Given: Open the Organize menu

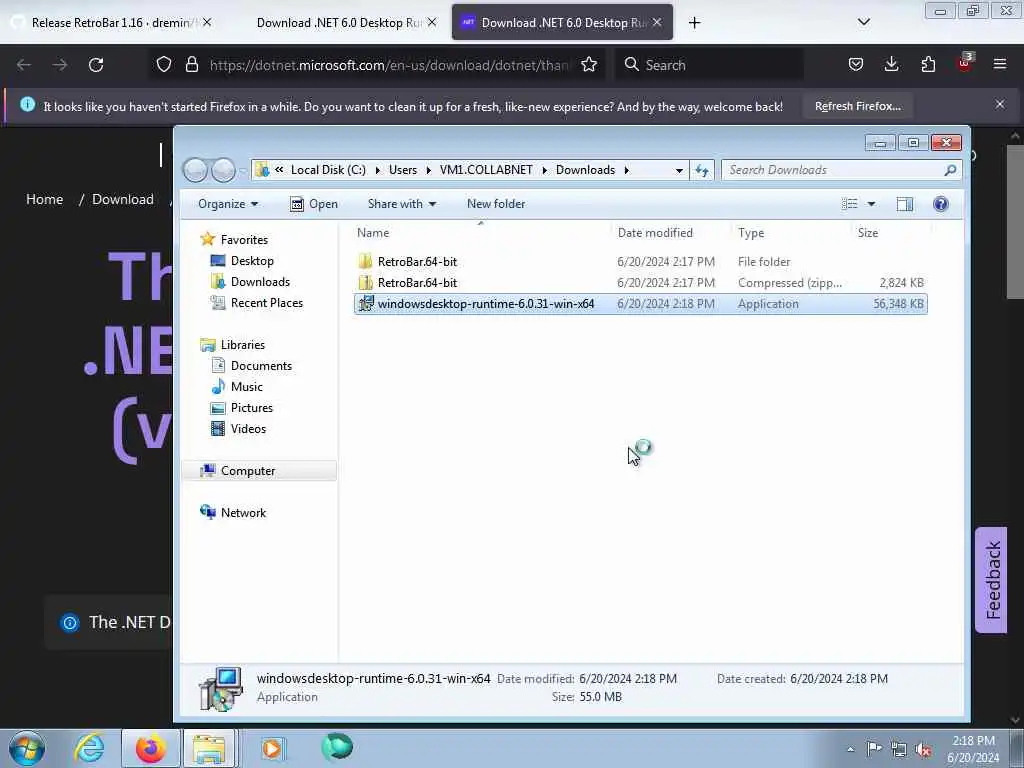Looking at the screenshot, I should pyautogui.click(x=228, y=204).
